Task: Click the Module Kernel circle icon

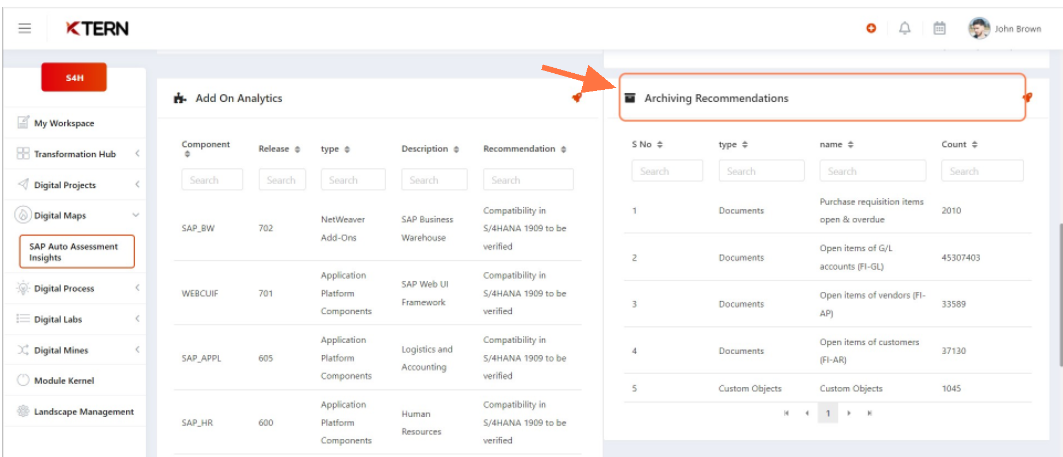Action: coord(23,380)
